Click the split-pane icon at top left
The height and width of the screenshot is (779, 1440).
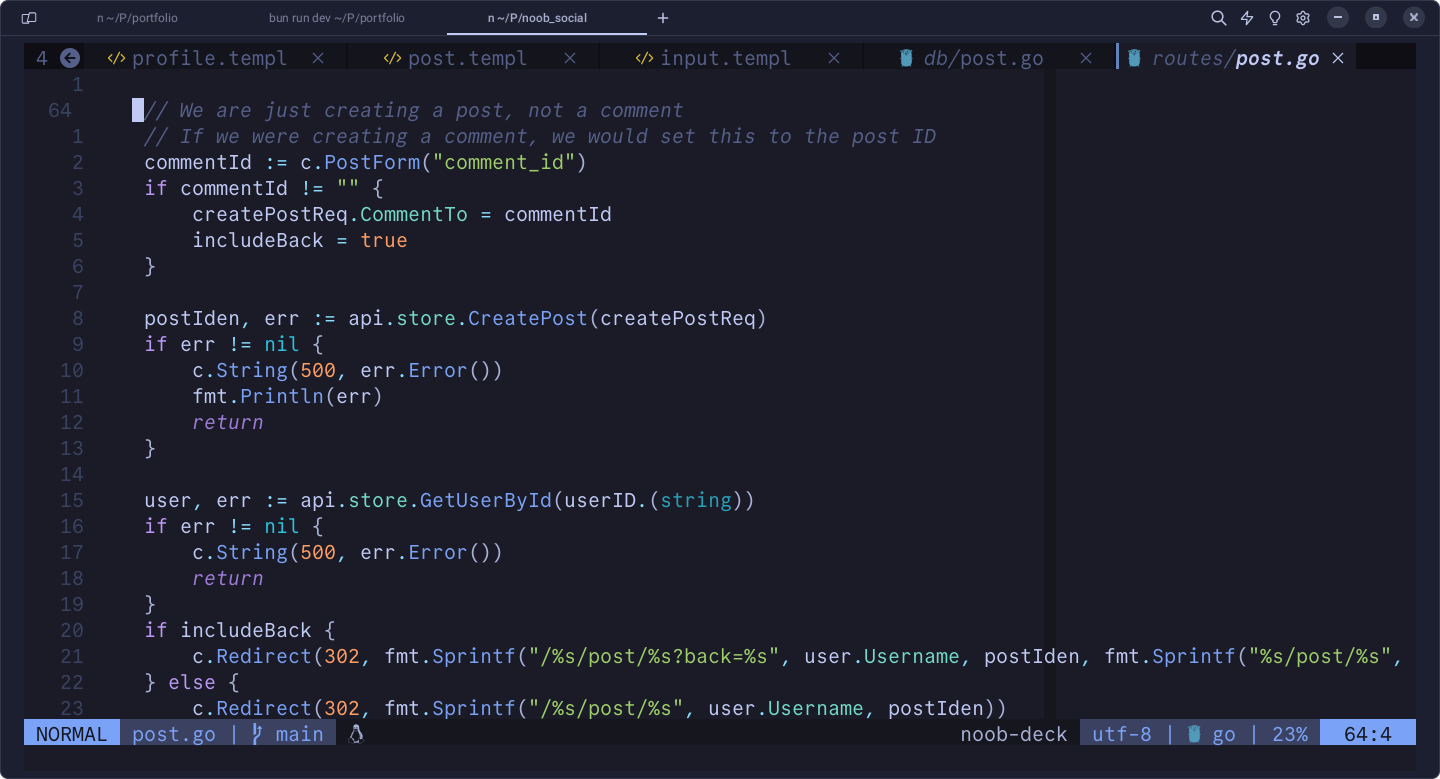tap(27, 17)
